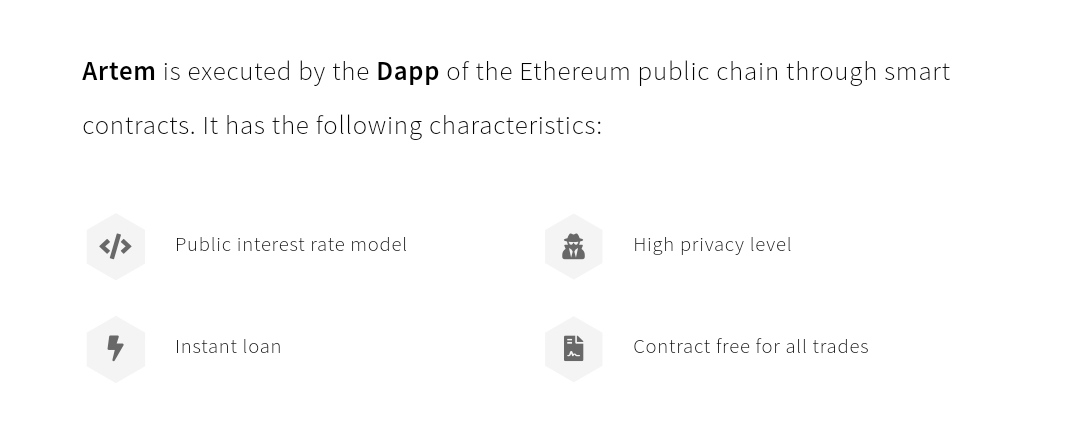The image size is (1080, 432).
Task: Click the 'Instant loan' text
Action: coord(228,346)
